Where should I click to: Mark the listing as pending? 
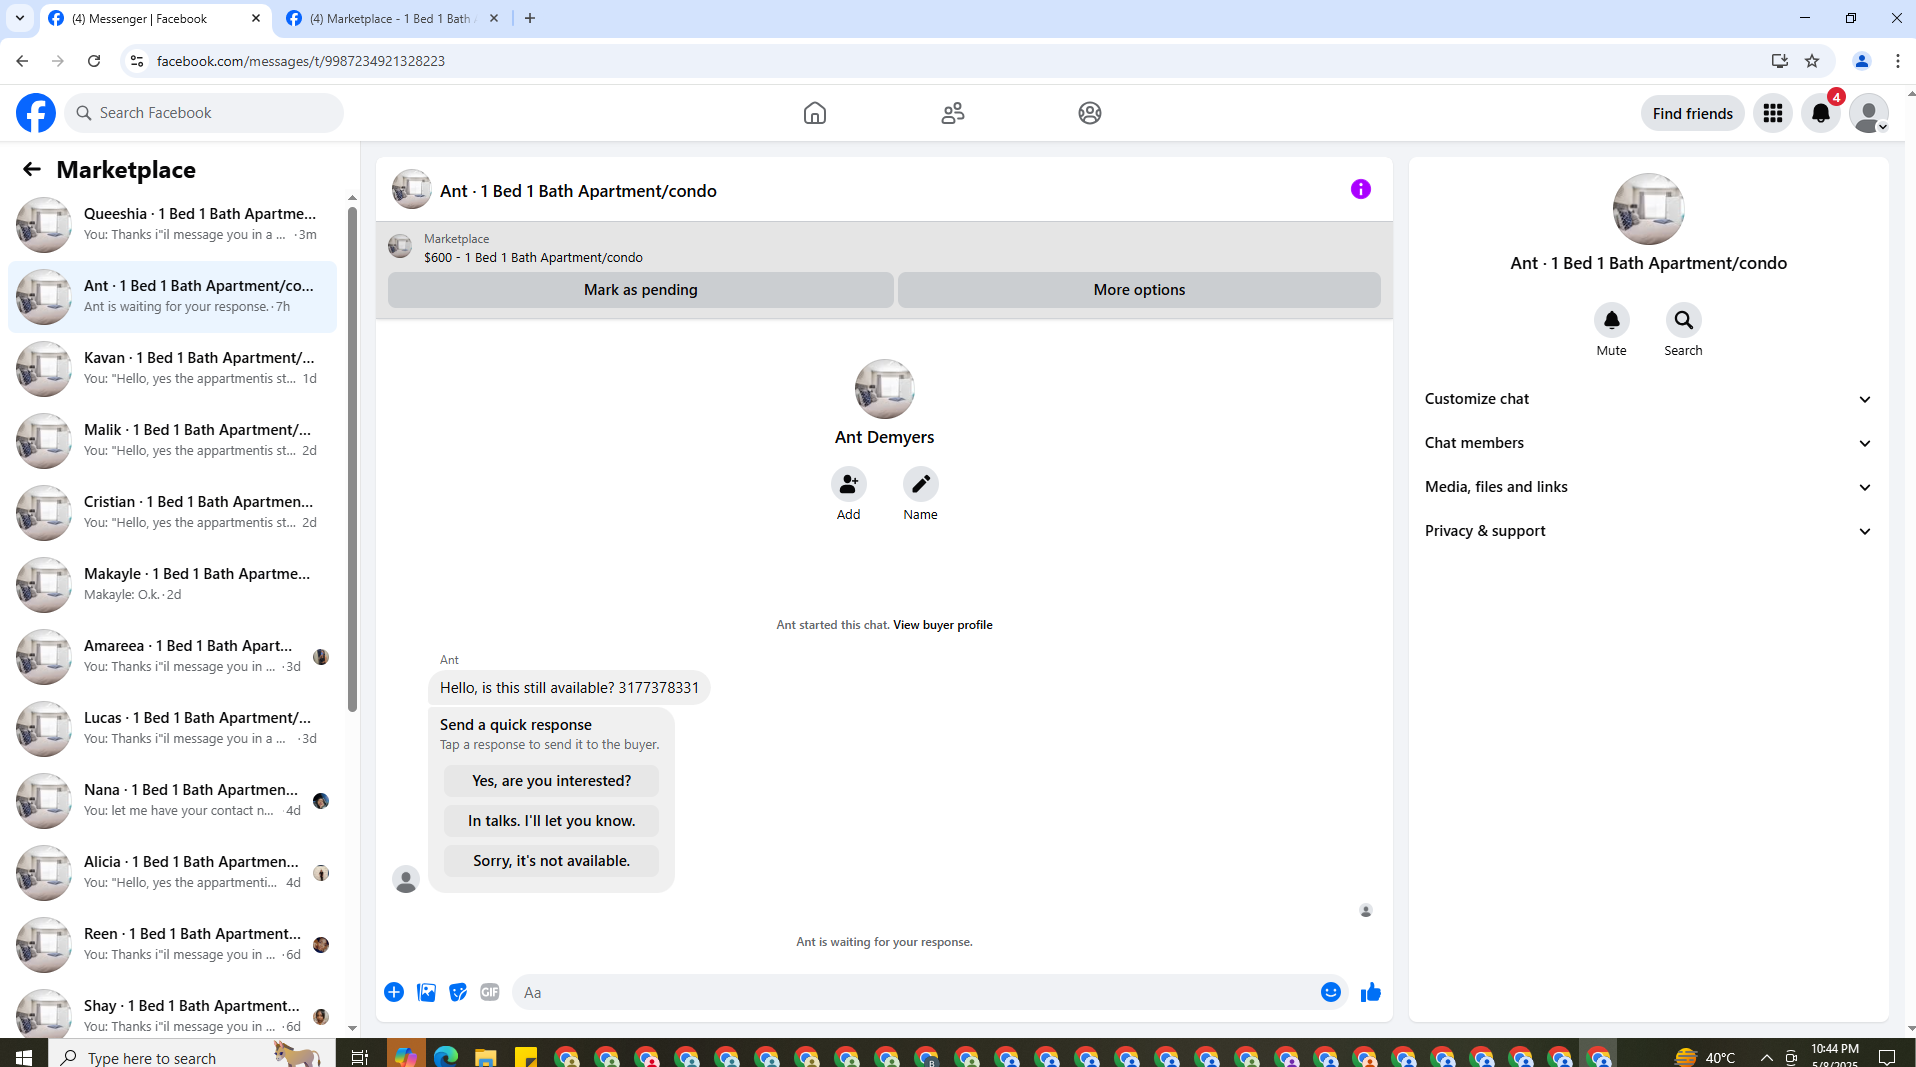pyautogui.click(x=641, y=290)
